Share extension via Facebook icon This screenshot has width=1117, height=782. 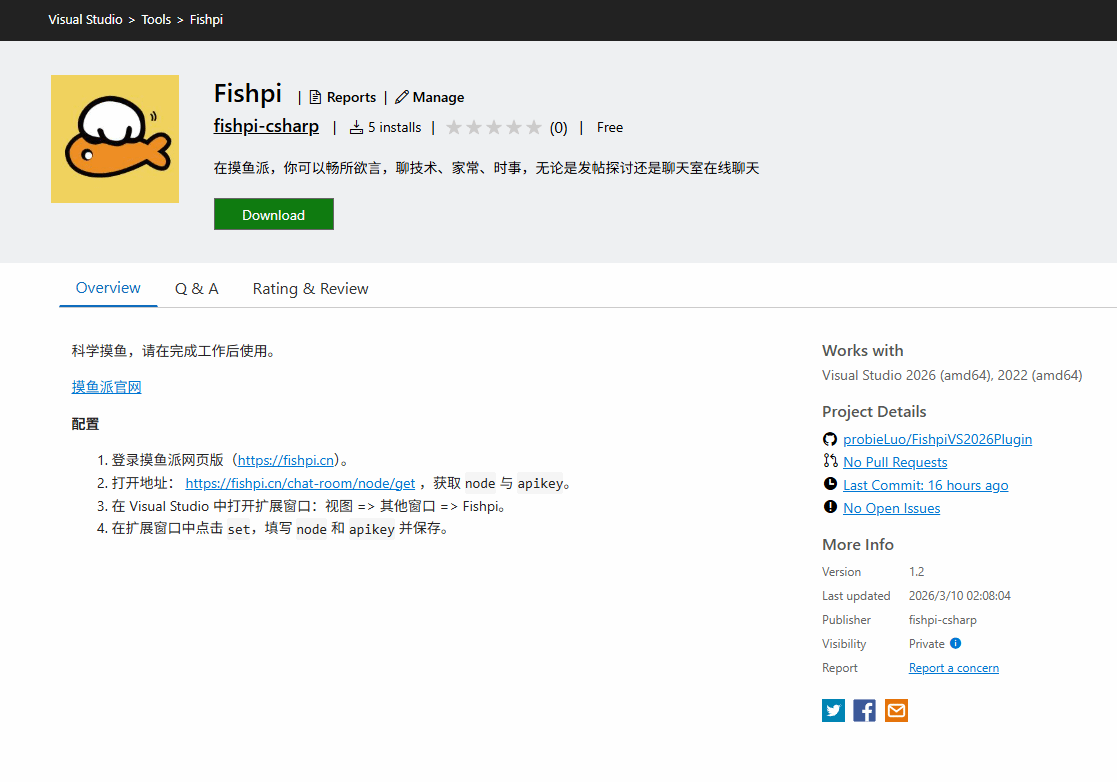coord(865,711)
